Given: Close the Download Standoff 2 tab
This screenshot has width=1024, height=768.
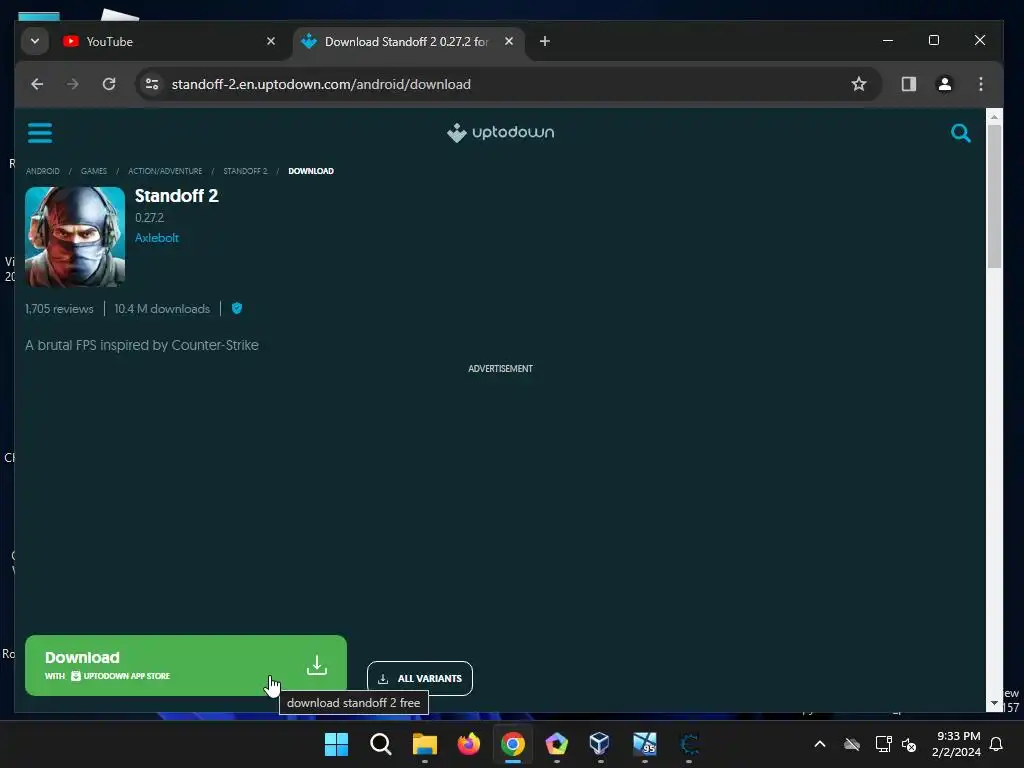Looking at the screenshot, I should pyautogui.click(x=509, y=41).
